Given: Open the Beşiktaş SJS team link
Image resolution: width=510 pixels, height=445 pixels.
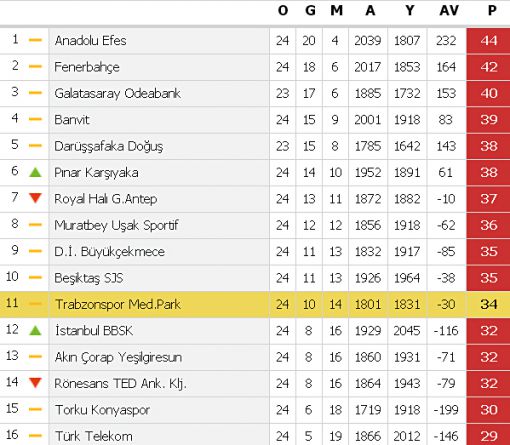Looking at the screenshot, I should coord(89,278).
